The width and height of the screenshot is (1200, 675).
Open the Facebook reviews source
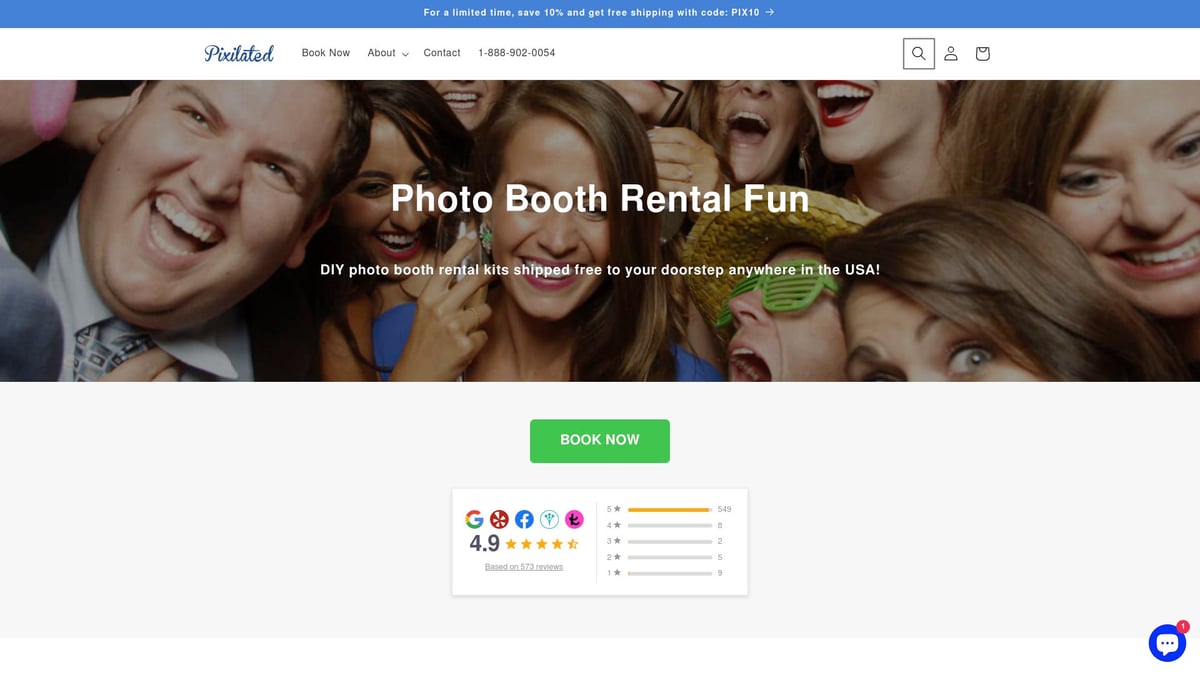pos(524,519)
